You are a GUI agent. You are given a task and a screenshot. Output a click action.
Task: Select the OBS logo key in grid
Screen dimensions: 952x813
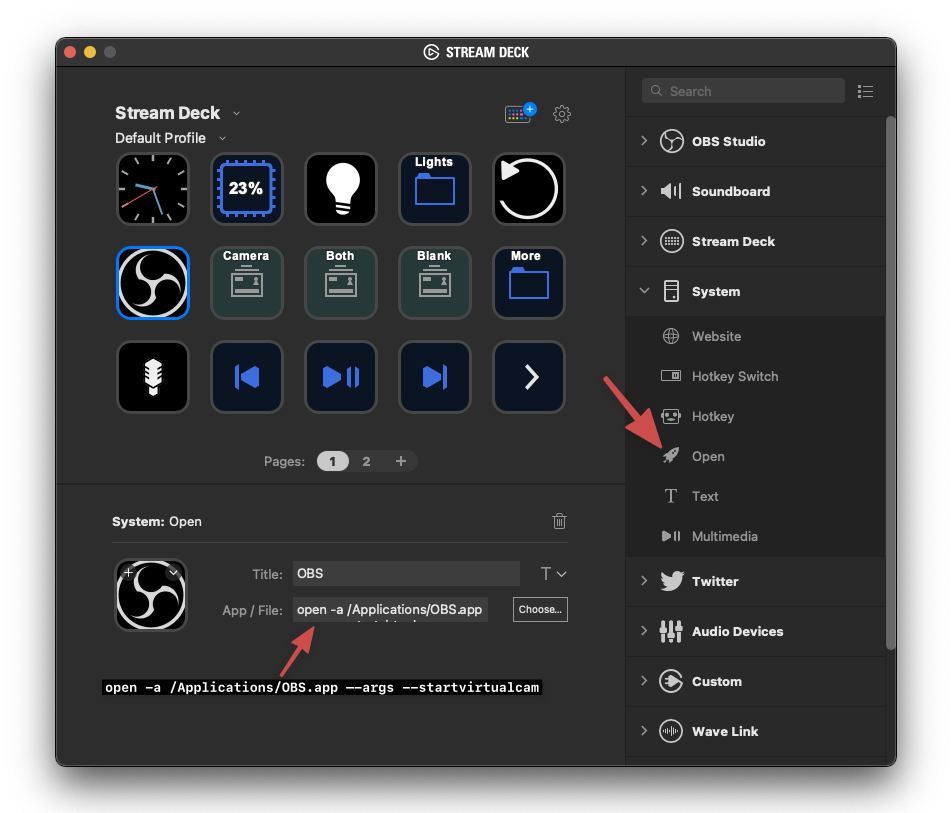coord(153,283)
